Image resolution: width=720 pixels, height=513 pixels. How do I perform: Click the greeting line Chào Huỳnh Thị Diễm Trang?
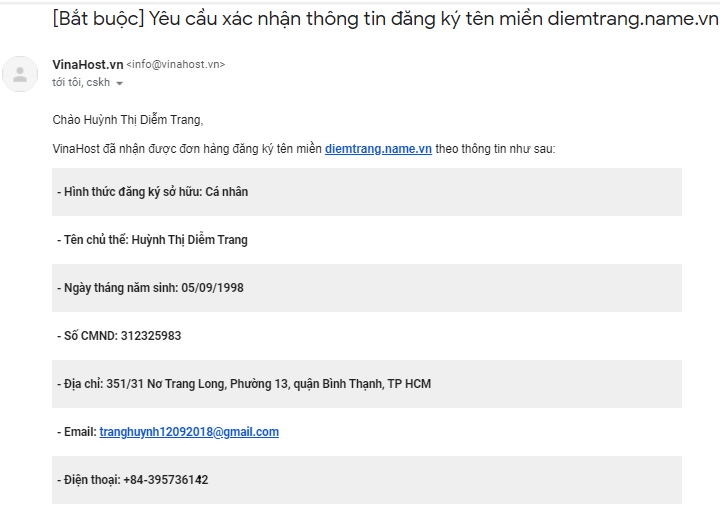pyautogui.click(x=128, y=120)
